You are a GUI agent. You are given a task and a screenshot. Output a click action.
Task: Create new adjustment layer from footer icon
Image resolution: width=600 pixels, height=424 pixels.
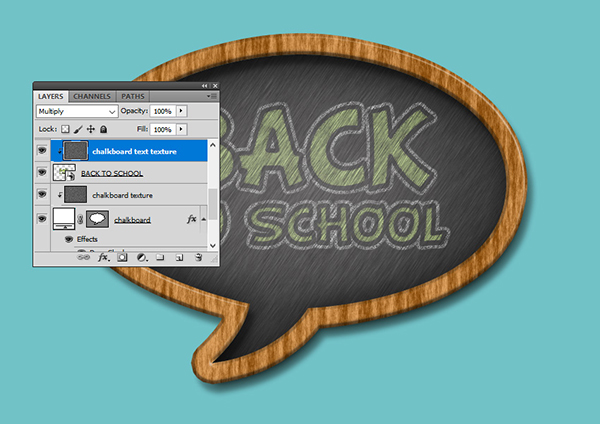[141, 257]
